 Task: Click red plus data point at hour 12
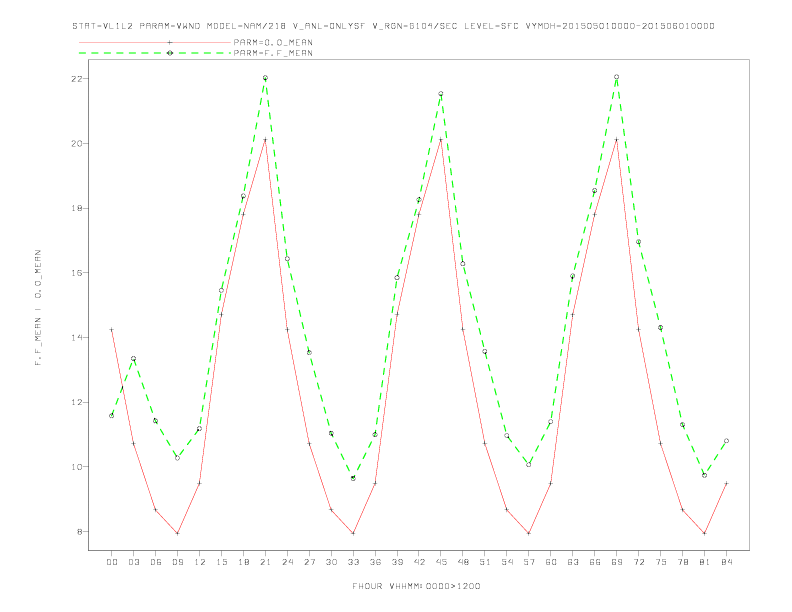tap(200, 483)
